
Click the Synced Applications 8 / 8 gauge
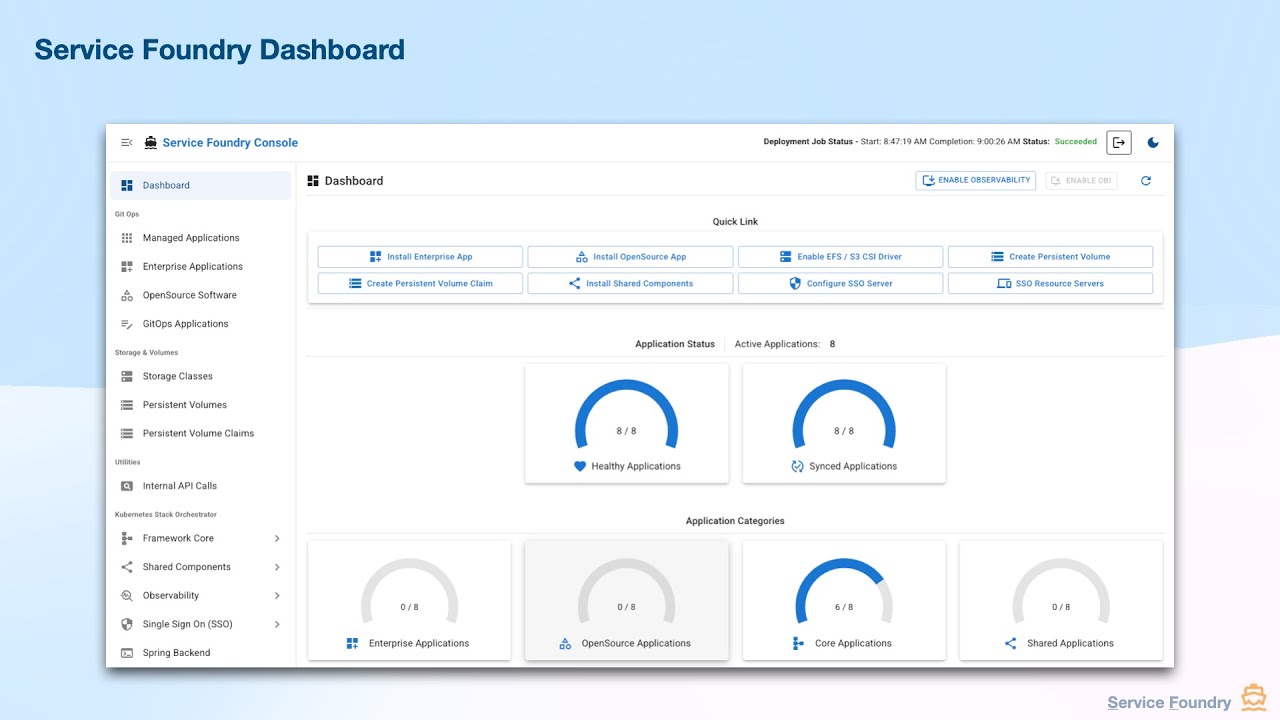tap(844, 415)
